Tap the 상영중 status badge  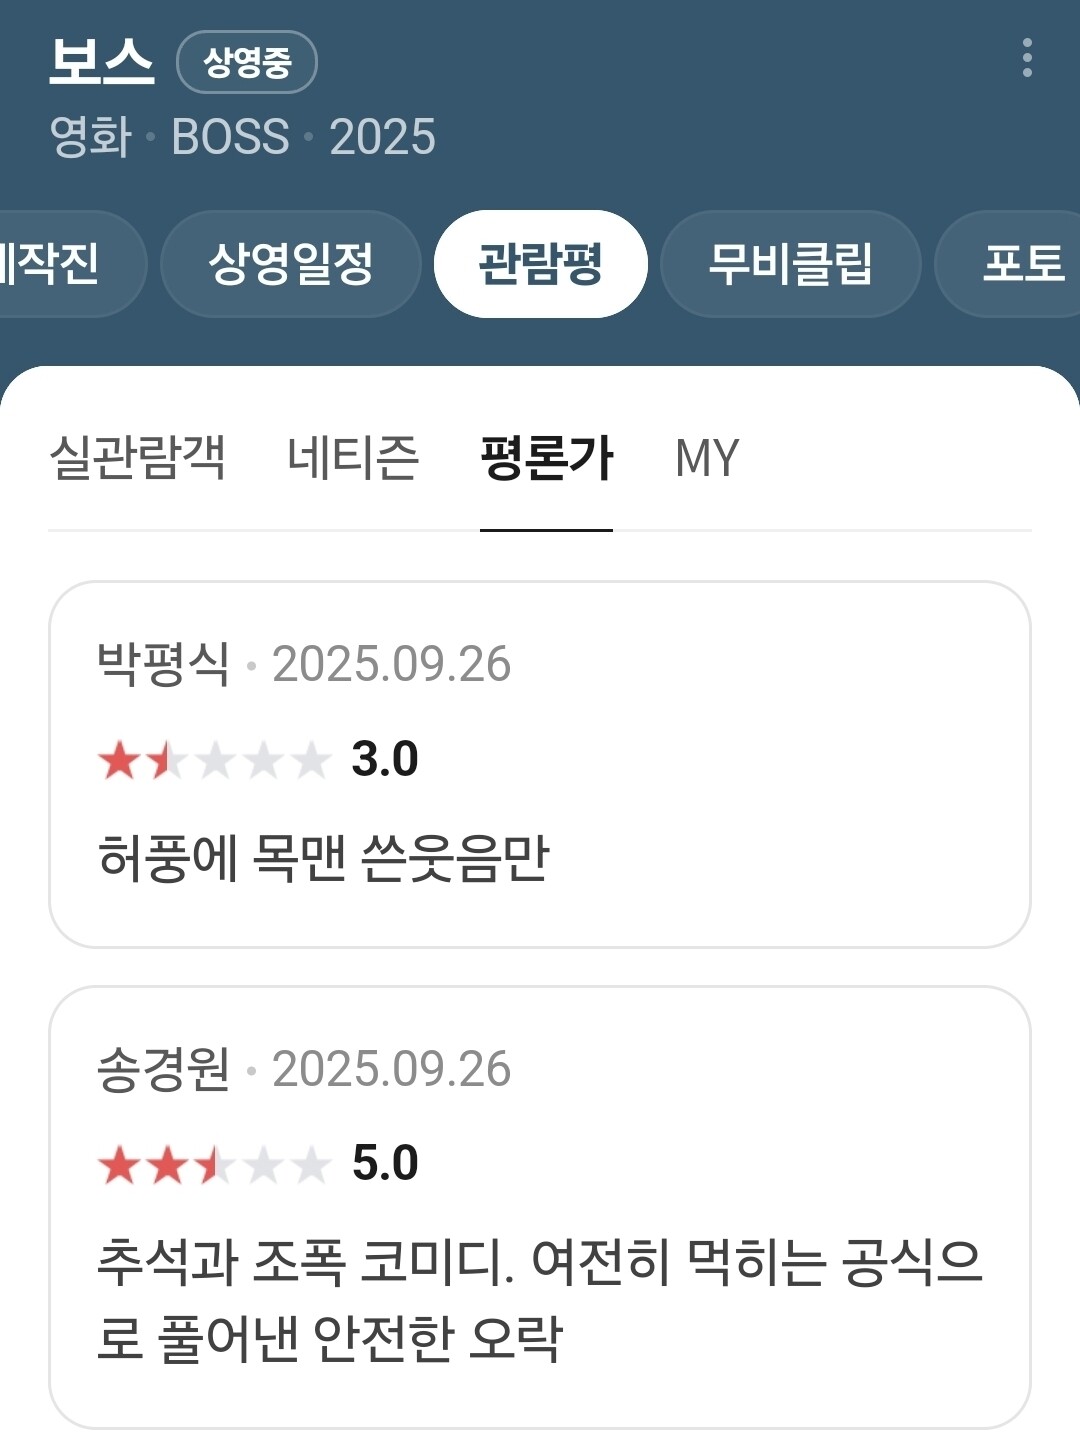246,62
